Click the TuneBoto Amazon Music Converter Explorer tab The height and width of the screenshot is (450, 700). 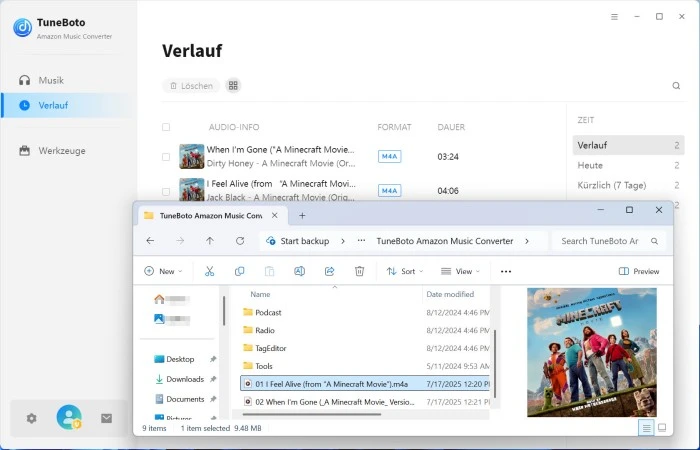pyautogui.click(x=211, y=216)
